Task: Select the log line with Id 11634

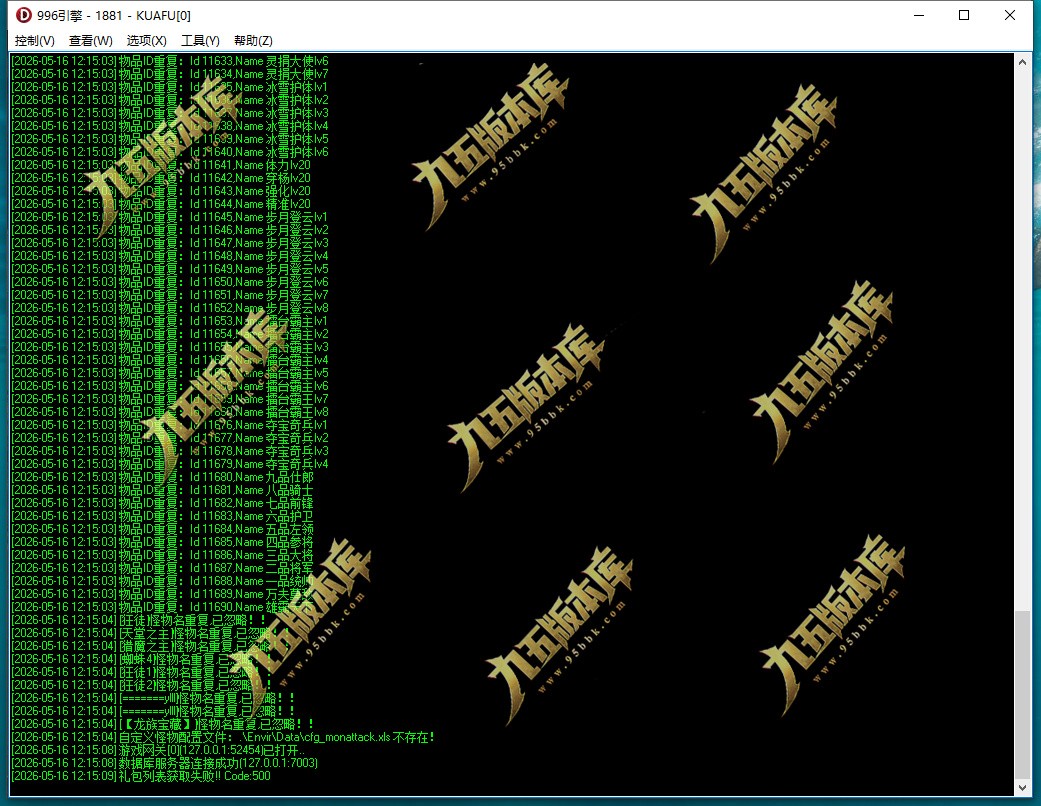Action: click(170, 74)
